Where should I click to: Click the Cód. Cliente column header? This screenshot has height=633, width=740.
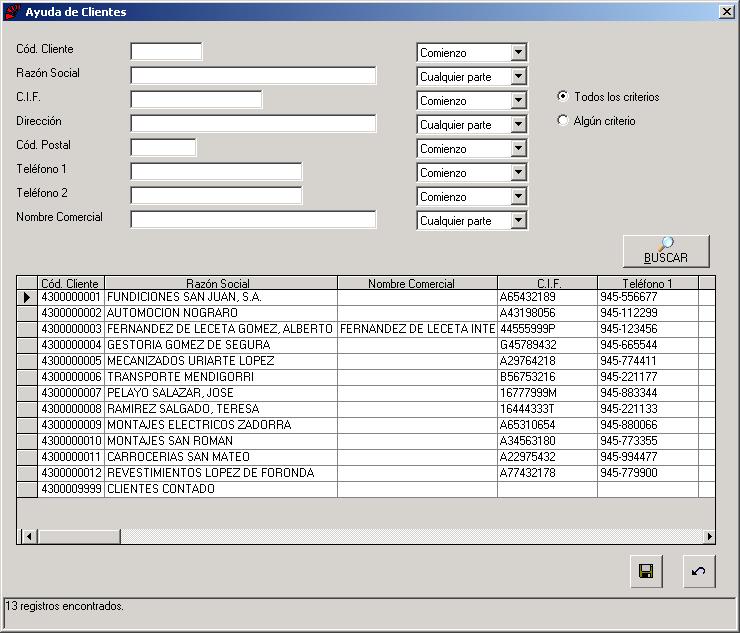[x=71, y=283]
